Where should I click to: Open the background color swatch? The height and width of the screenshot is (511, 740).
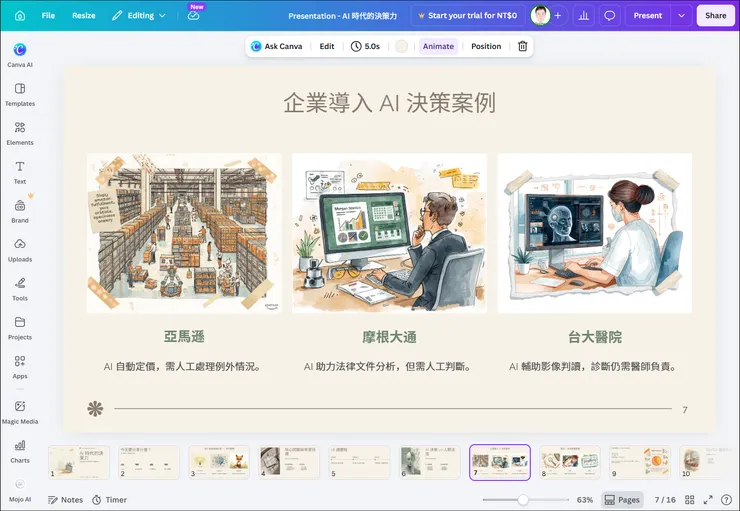(401, 46)
